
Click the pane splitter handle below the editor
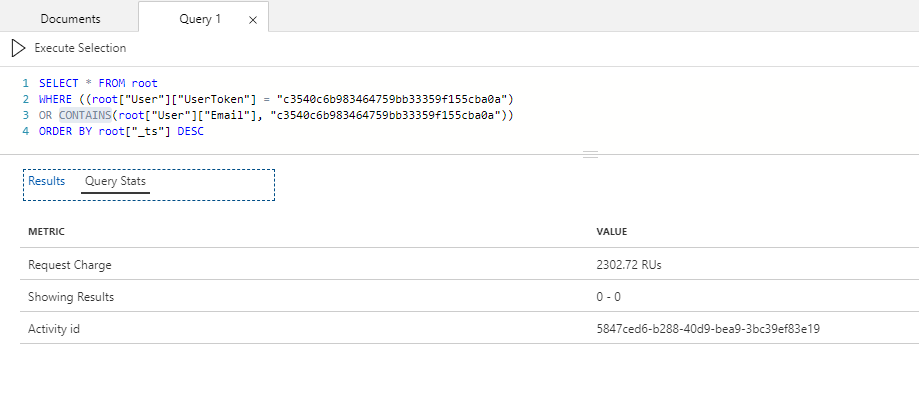click(x=590, y=154)
